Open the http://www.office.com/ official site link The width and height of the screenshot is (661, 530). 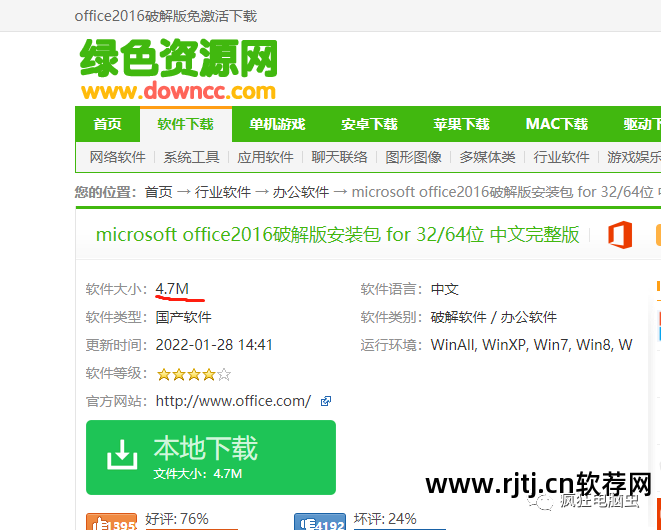(233, 401)
